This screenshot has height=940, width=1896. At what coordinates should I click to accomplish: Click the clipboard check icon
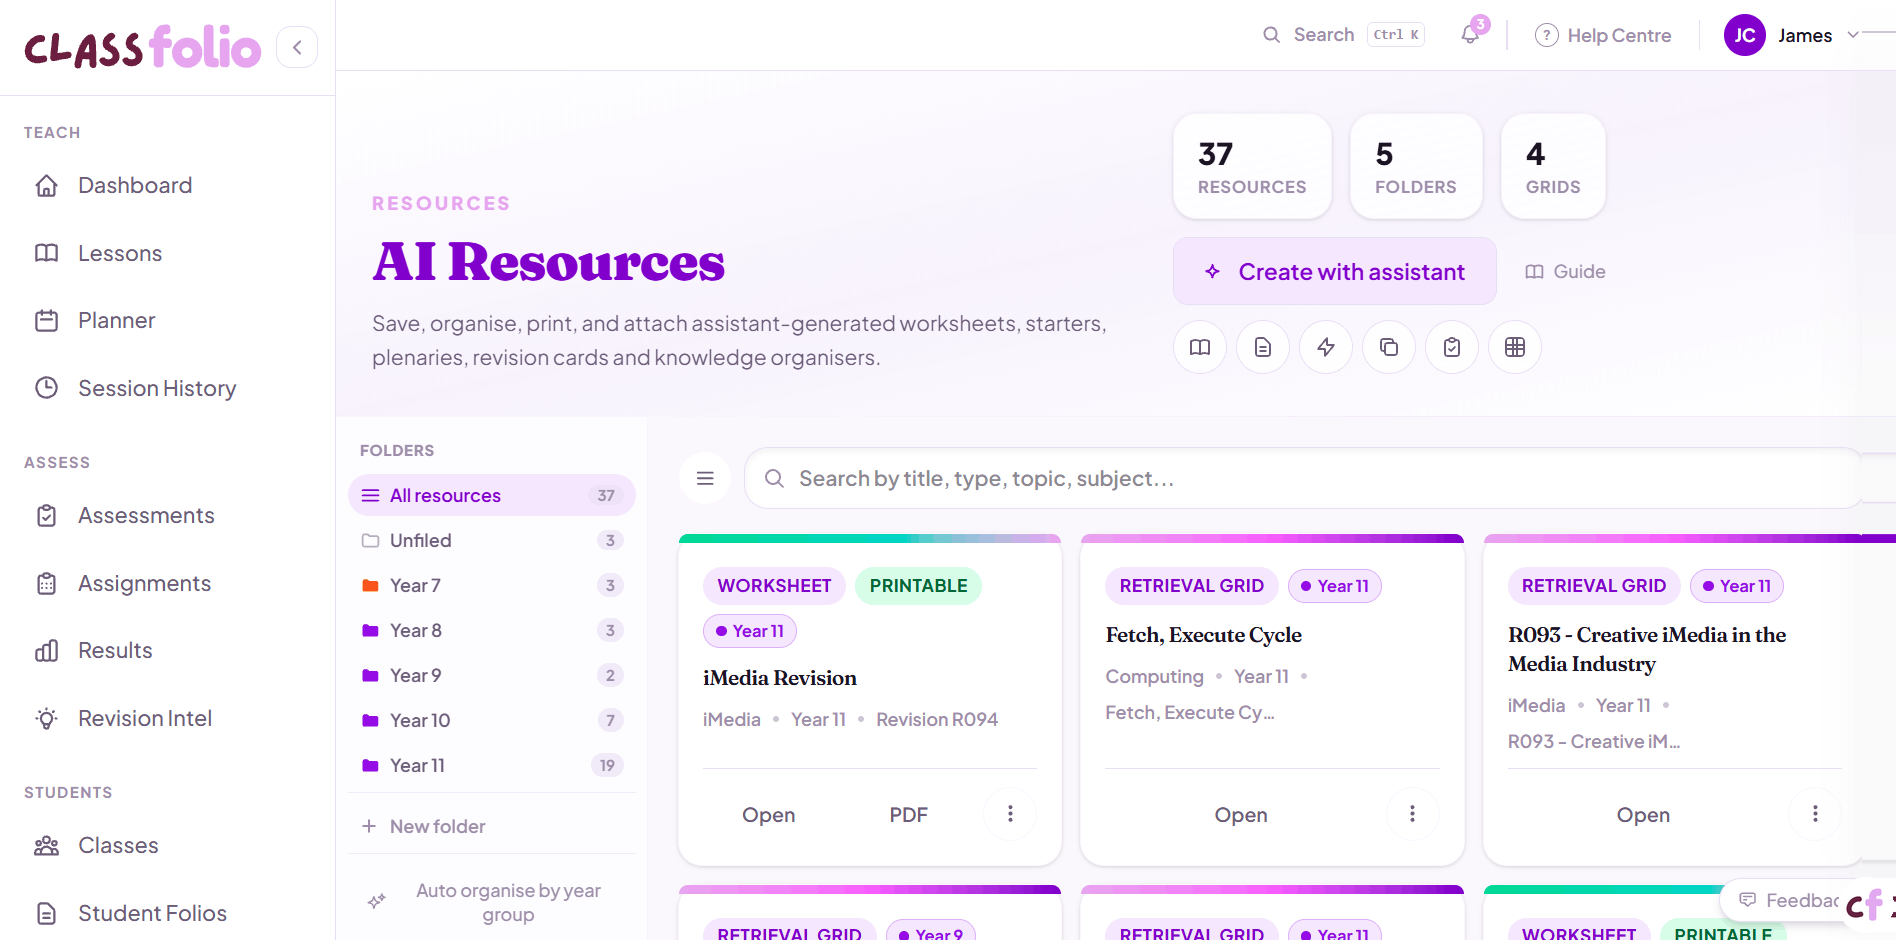pos(1452,347)
